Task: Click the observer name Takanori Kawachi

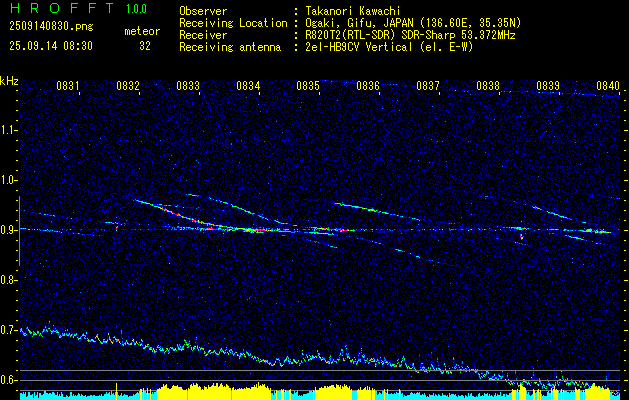Action: 353,11
